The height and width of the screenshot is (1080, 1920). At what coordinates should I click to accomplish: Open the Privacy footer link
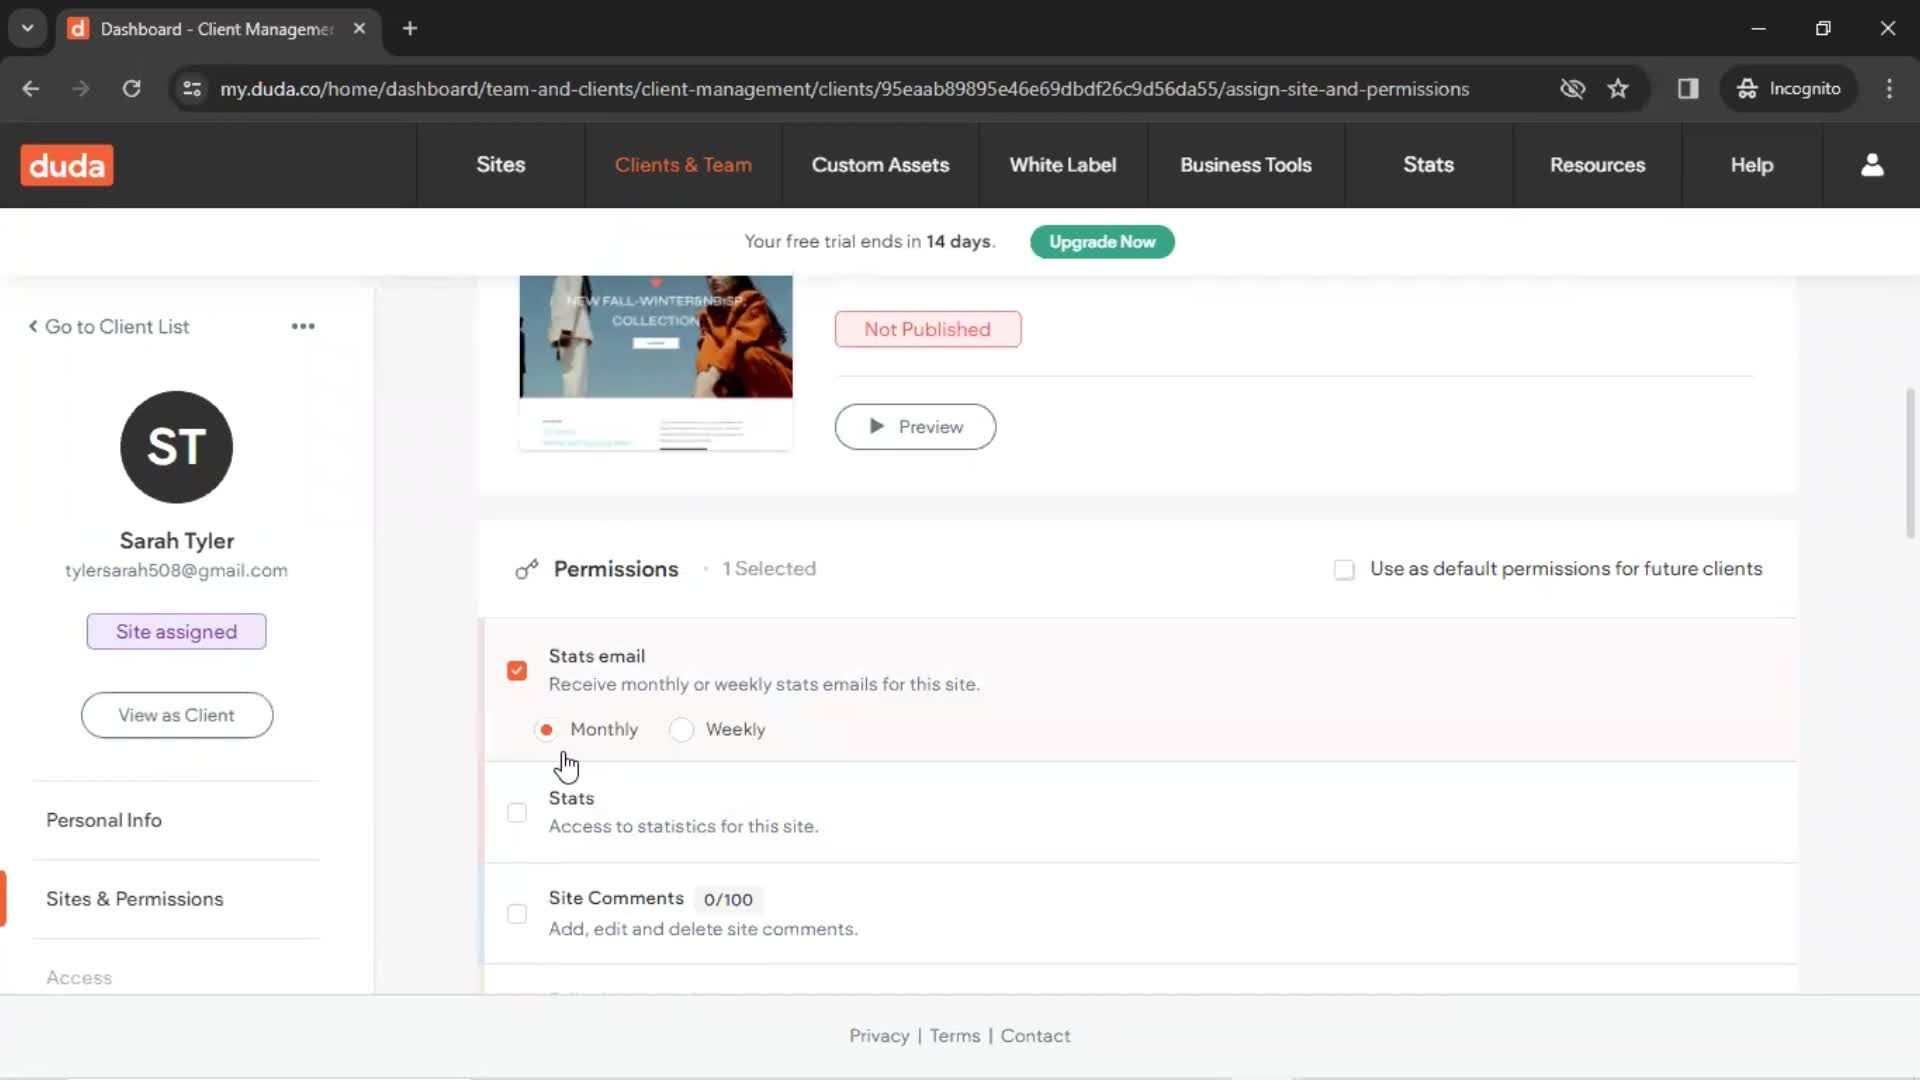pyautogui.click(x=879, y=1036)
